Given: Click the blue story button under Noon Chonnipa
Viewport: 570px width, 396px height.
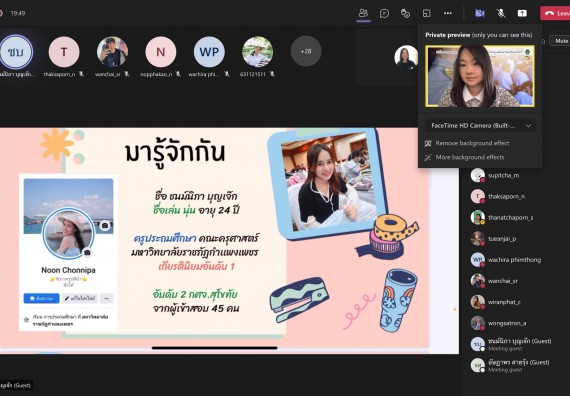Looking at the screenshot, I should [41, 298].
